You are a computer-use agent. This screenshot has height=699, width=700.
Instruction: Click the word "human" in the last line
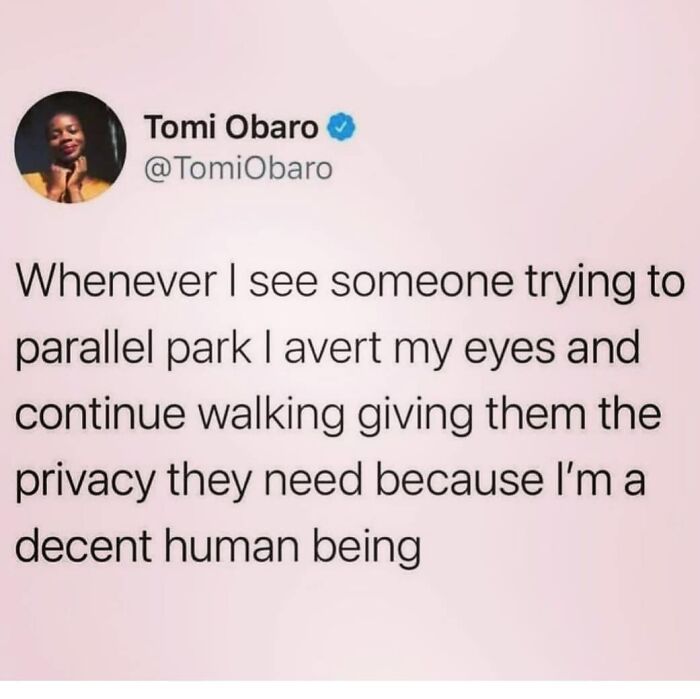tap(232, 546)
